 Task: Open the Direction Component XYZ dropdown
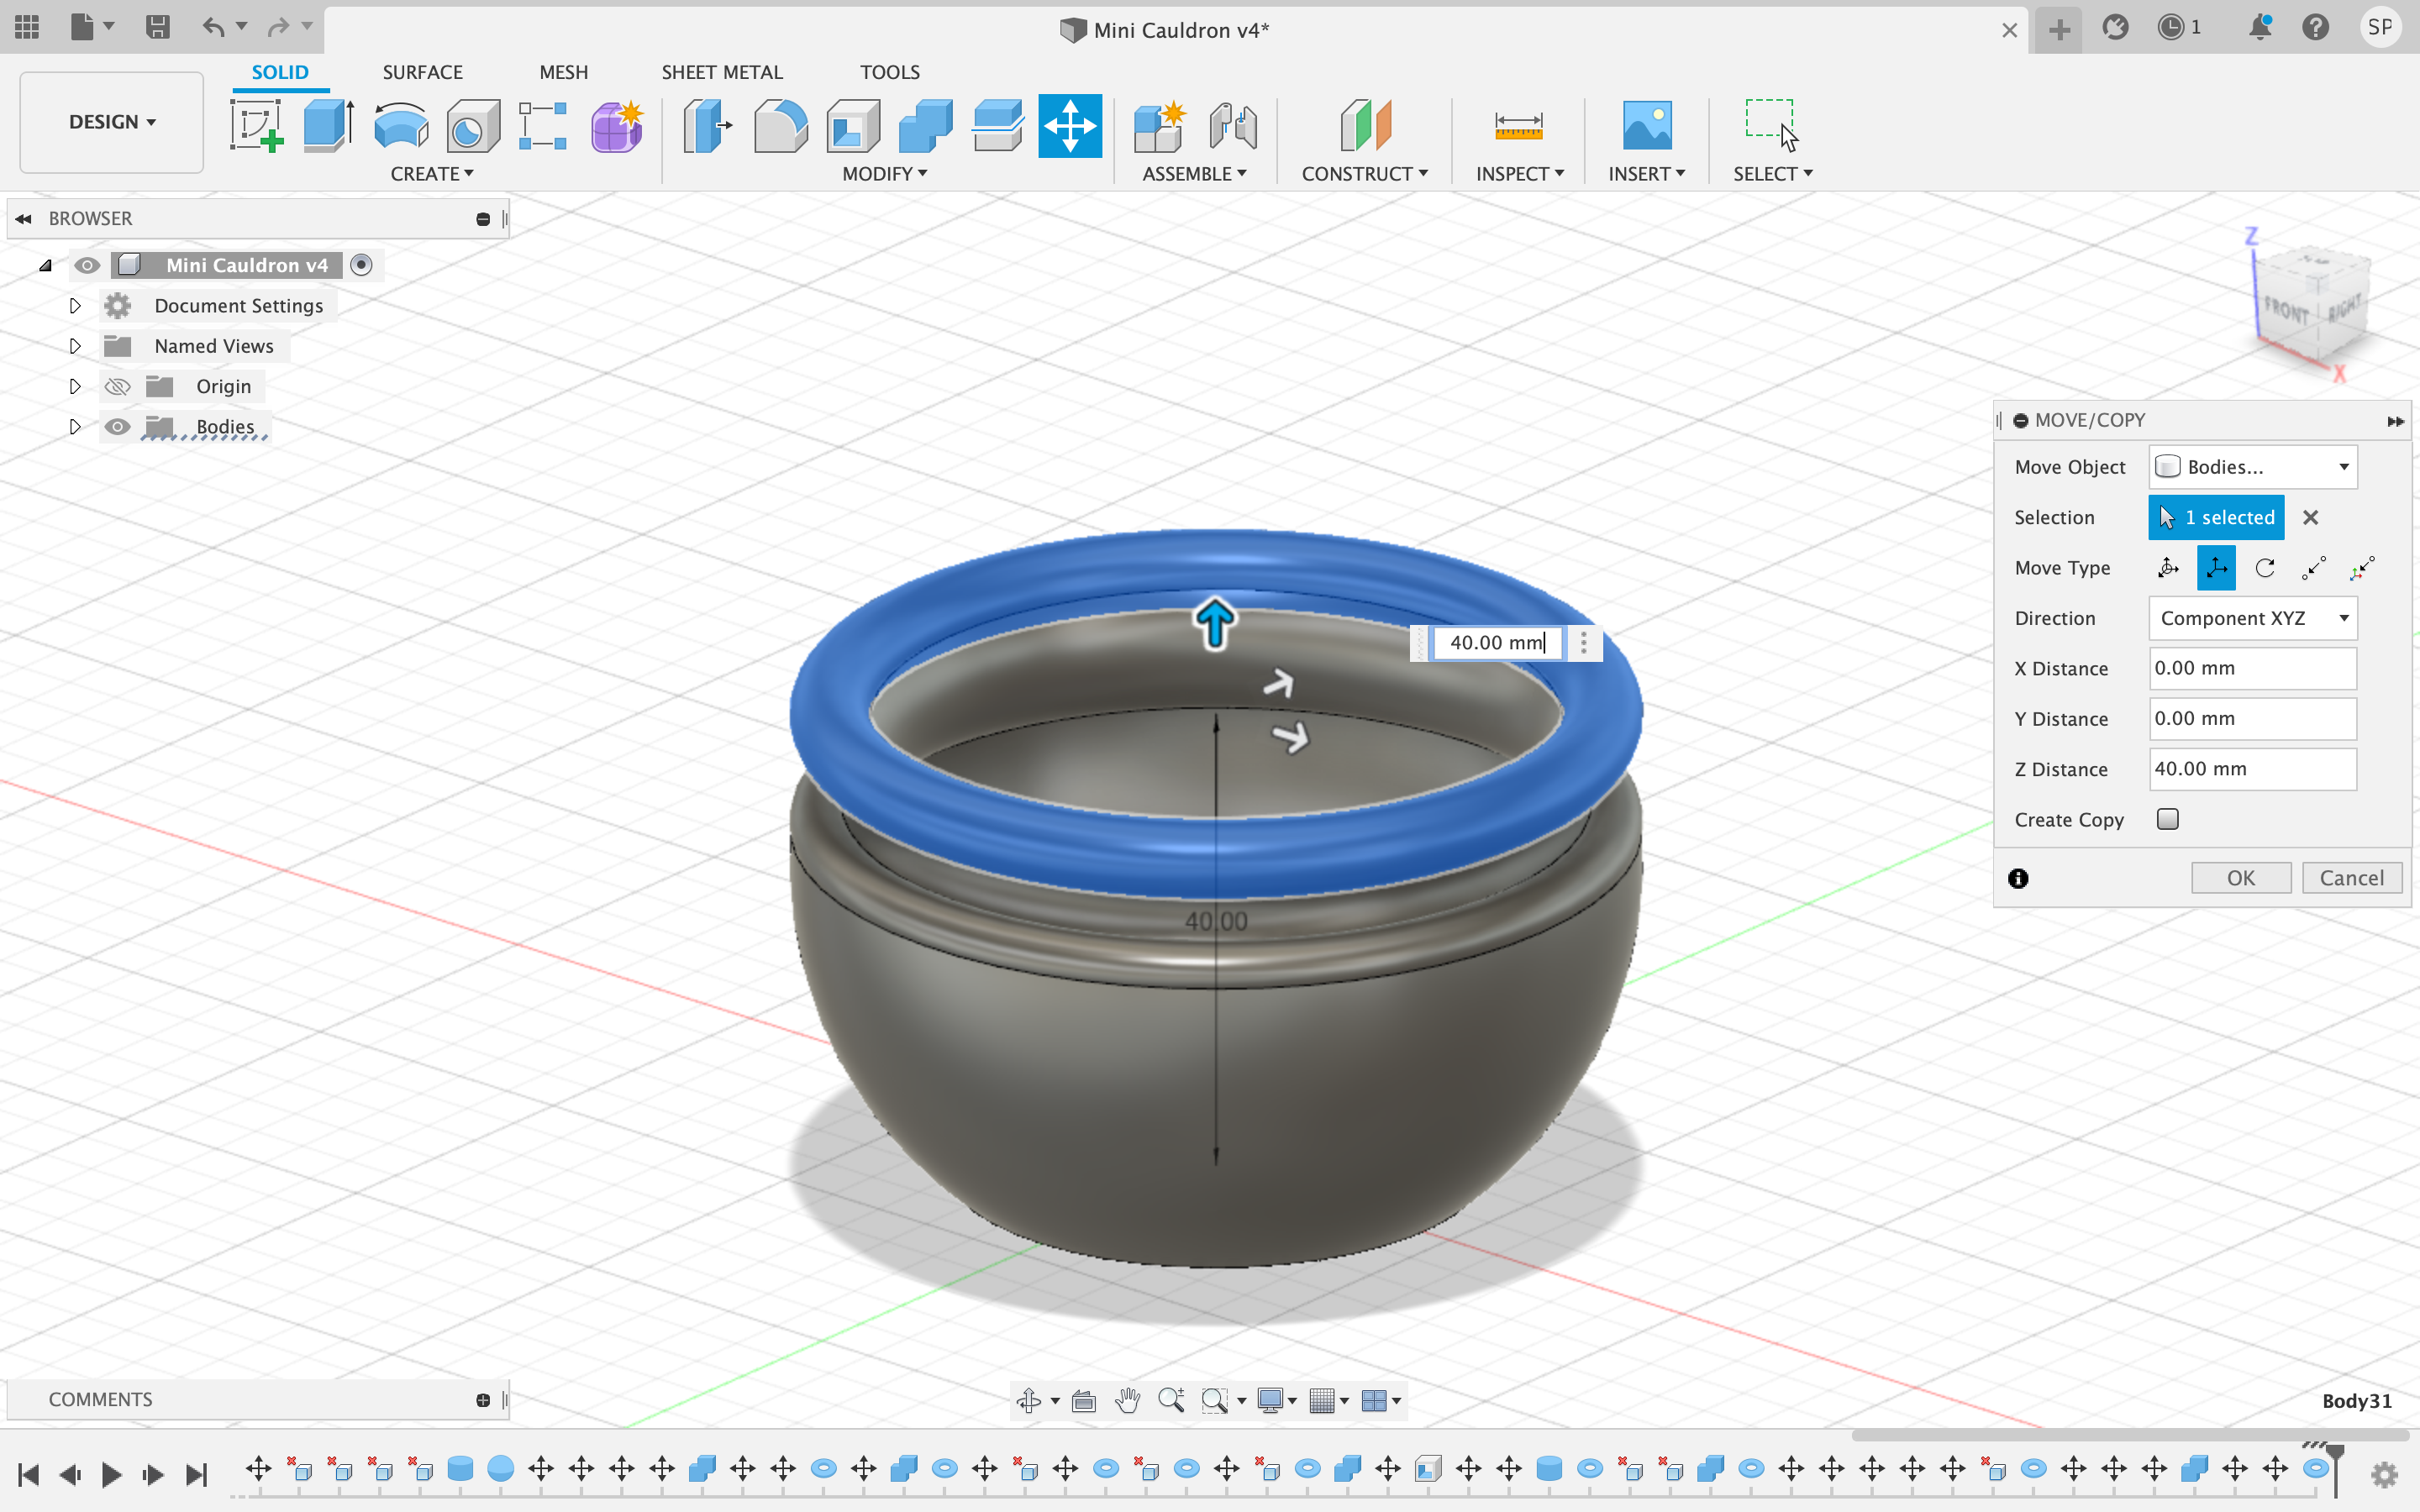coord(2252,618)
